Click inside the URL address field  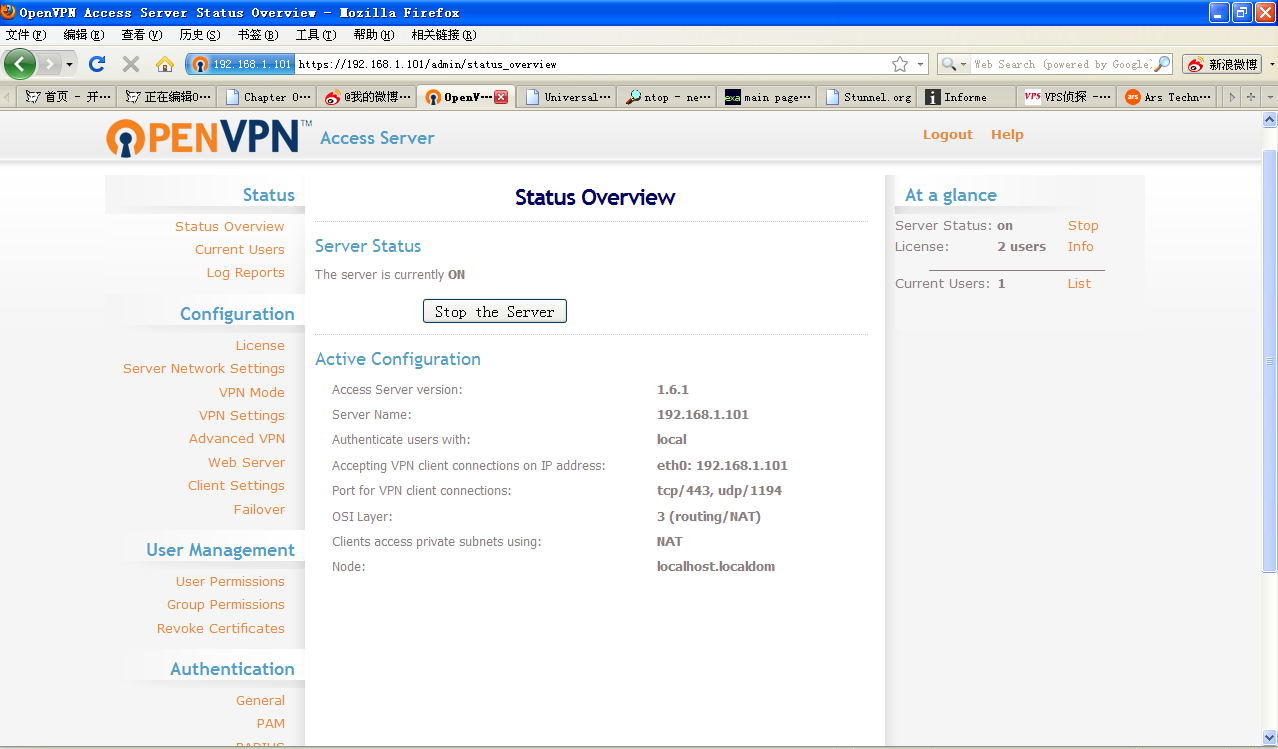coord(590,64)
